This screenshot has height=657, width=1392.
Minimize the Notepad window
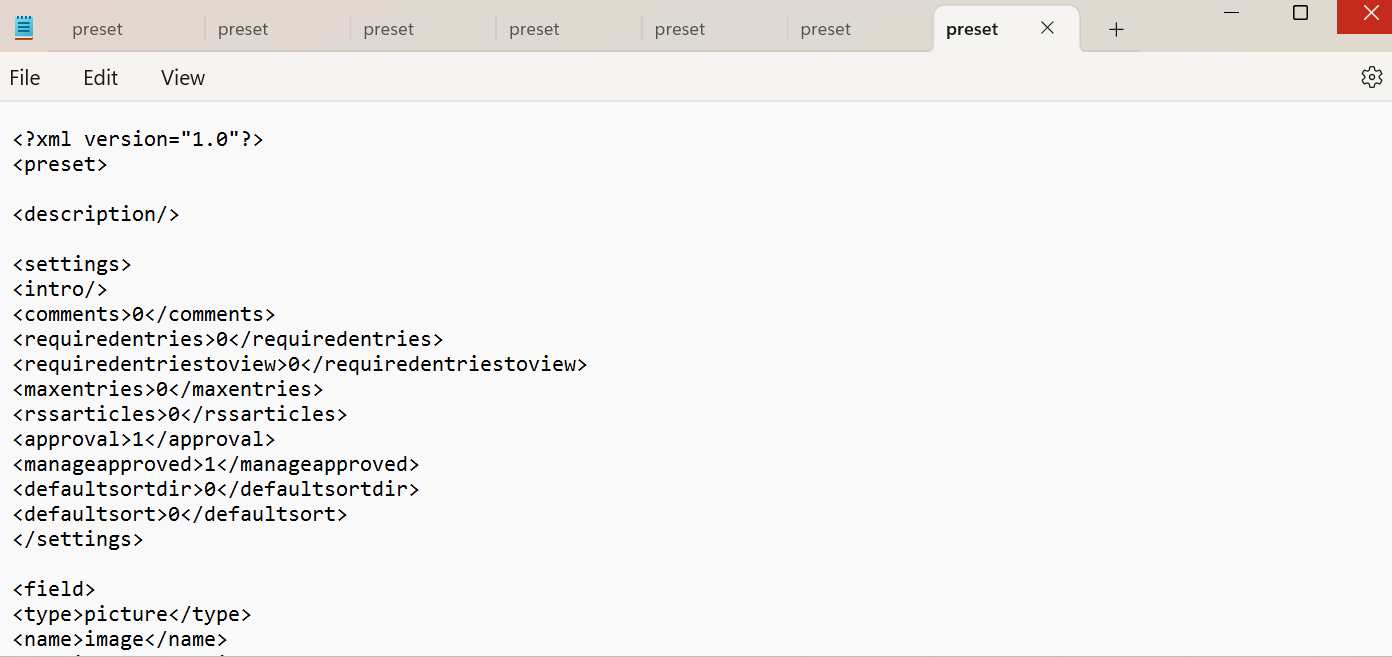[1231, 13]
